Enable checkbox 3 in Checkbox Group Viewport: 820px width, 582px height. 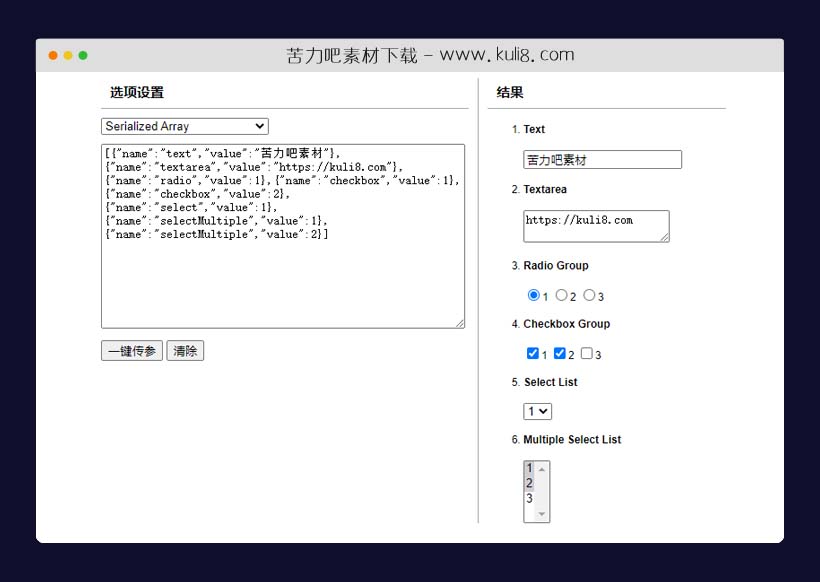pos(587,353)
